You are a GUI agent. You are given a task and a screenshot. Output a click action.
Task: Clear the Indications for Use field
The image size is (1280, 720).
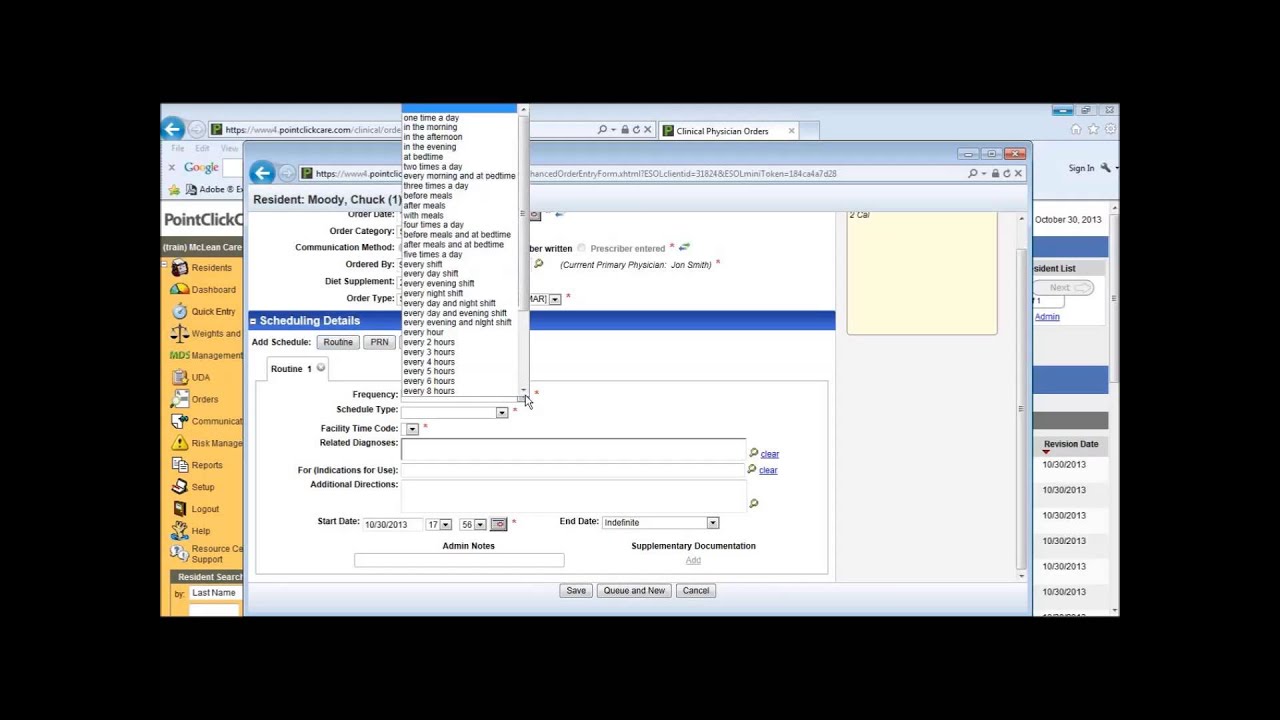tap(768, 470)
